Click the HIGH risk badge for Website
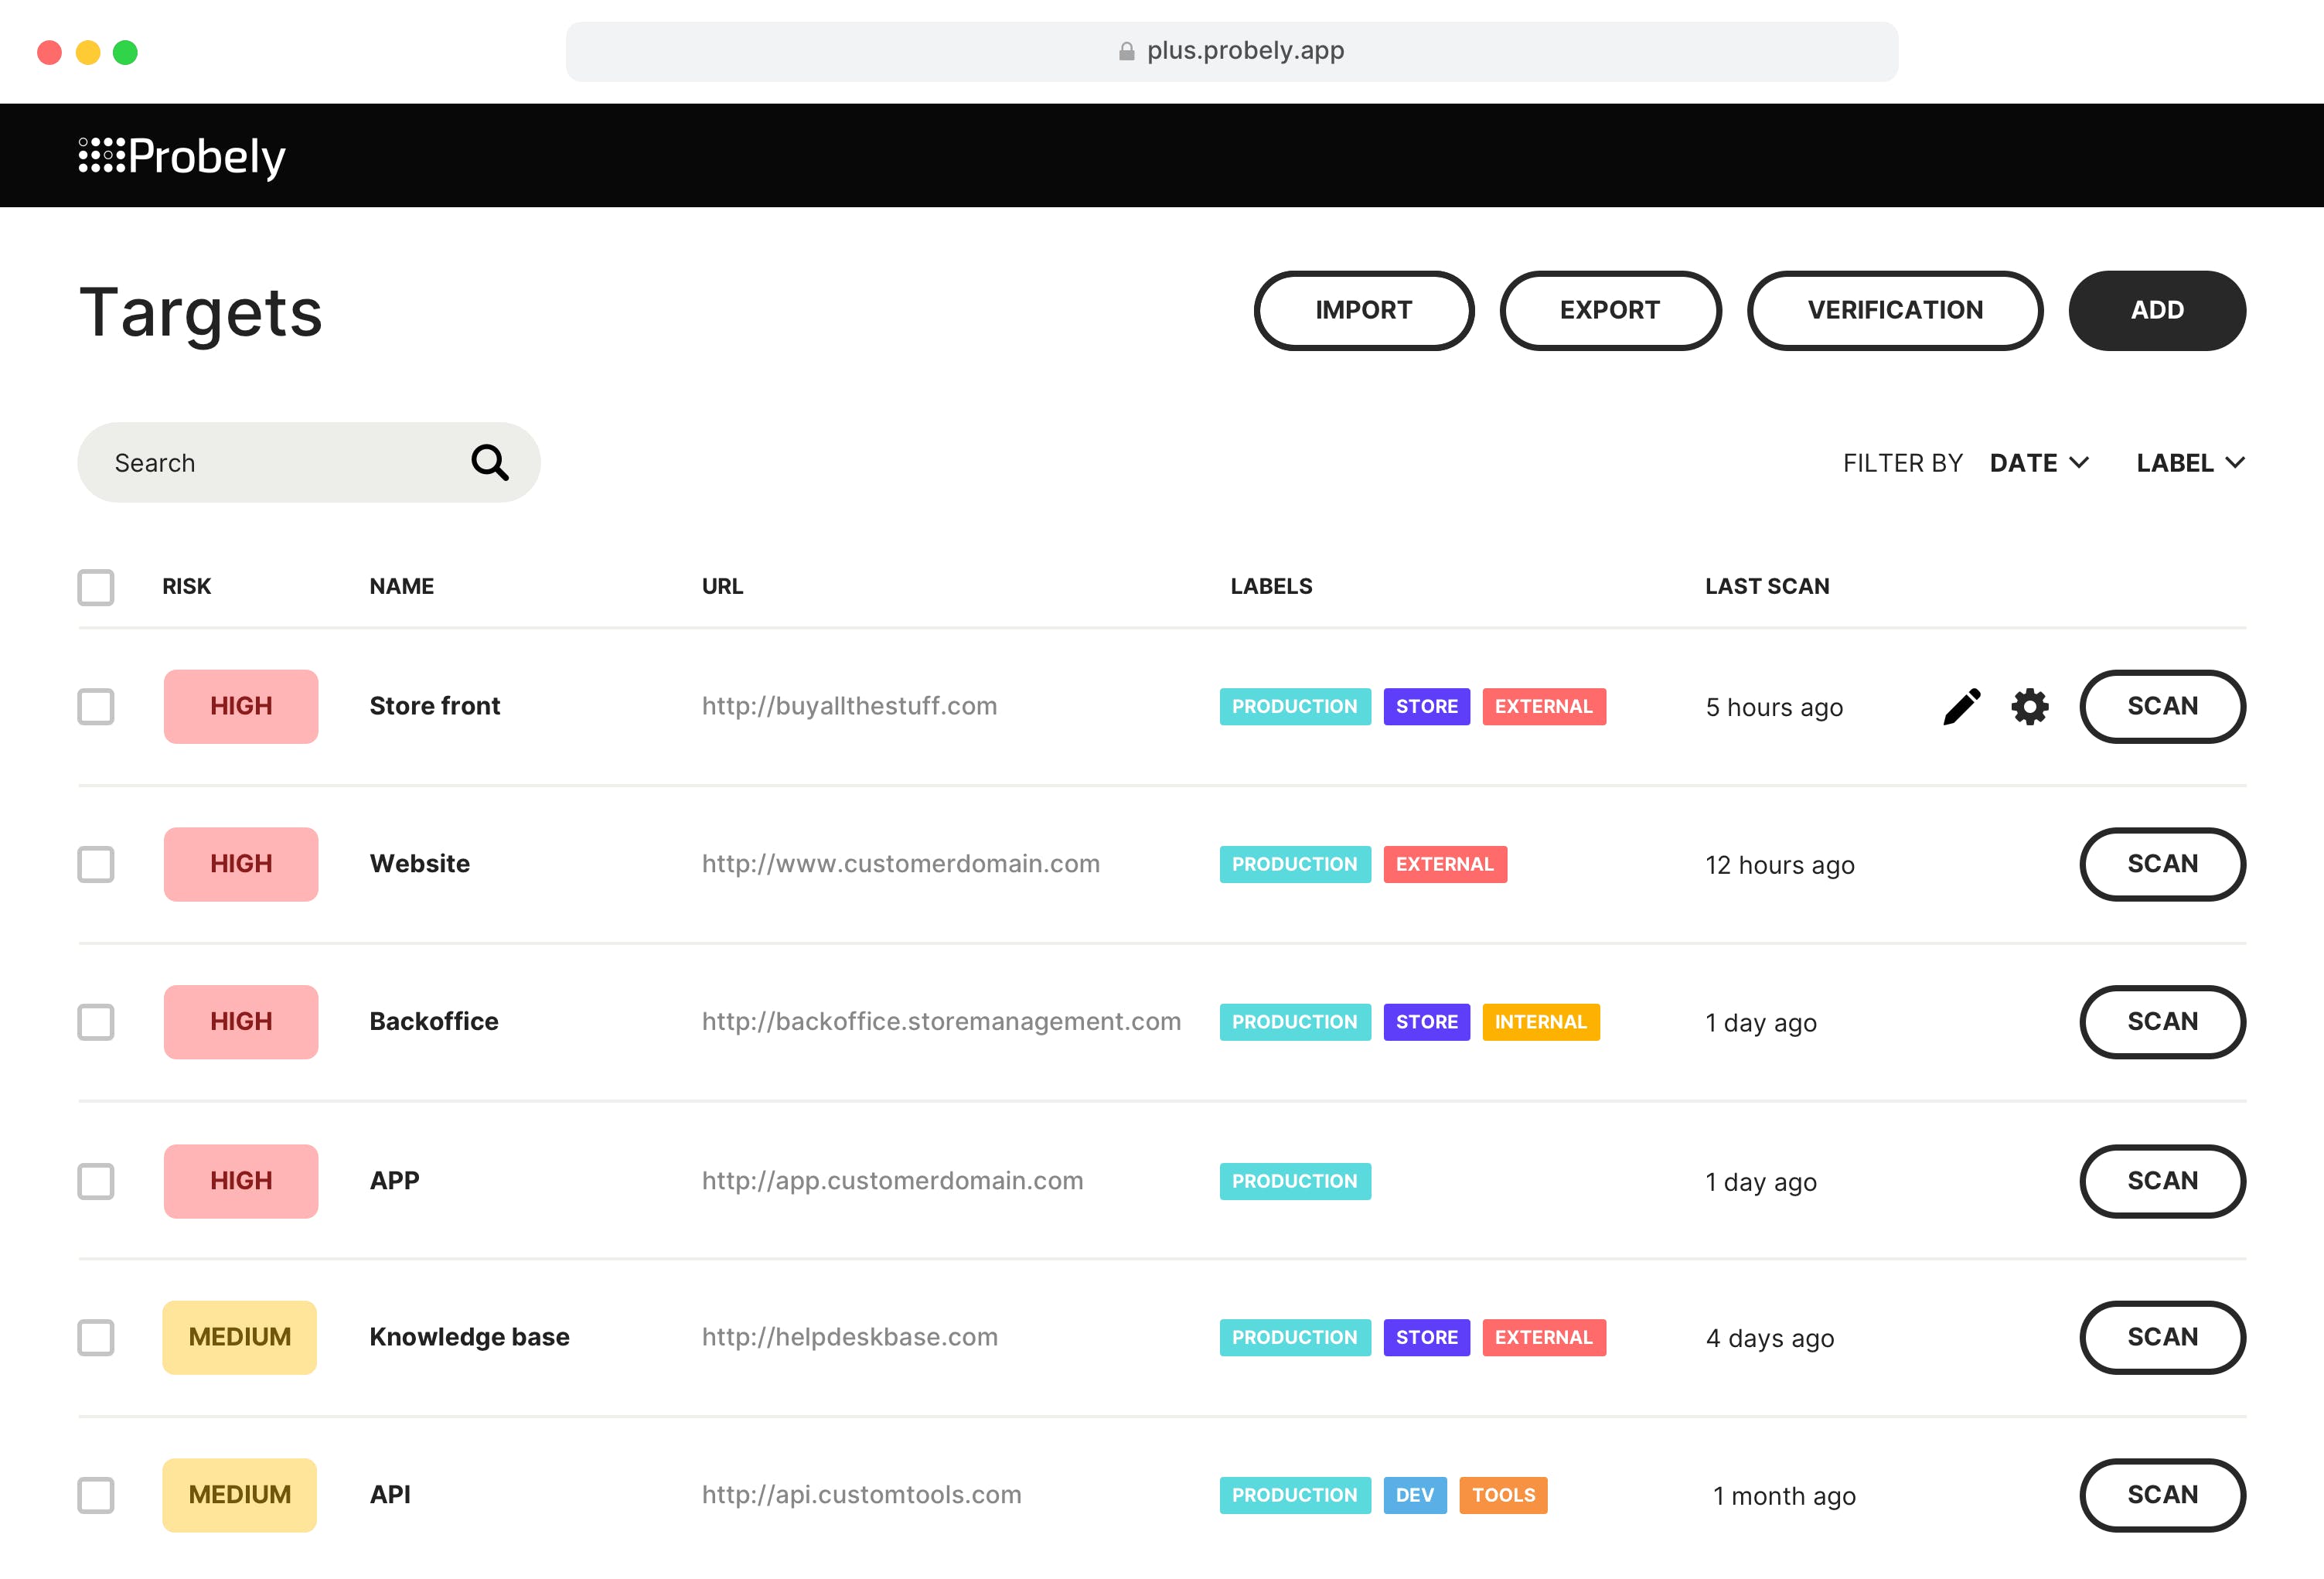Viewport: 2324px width, 1579px height. (x=241, y=864)
